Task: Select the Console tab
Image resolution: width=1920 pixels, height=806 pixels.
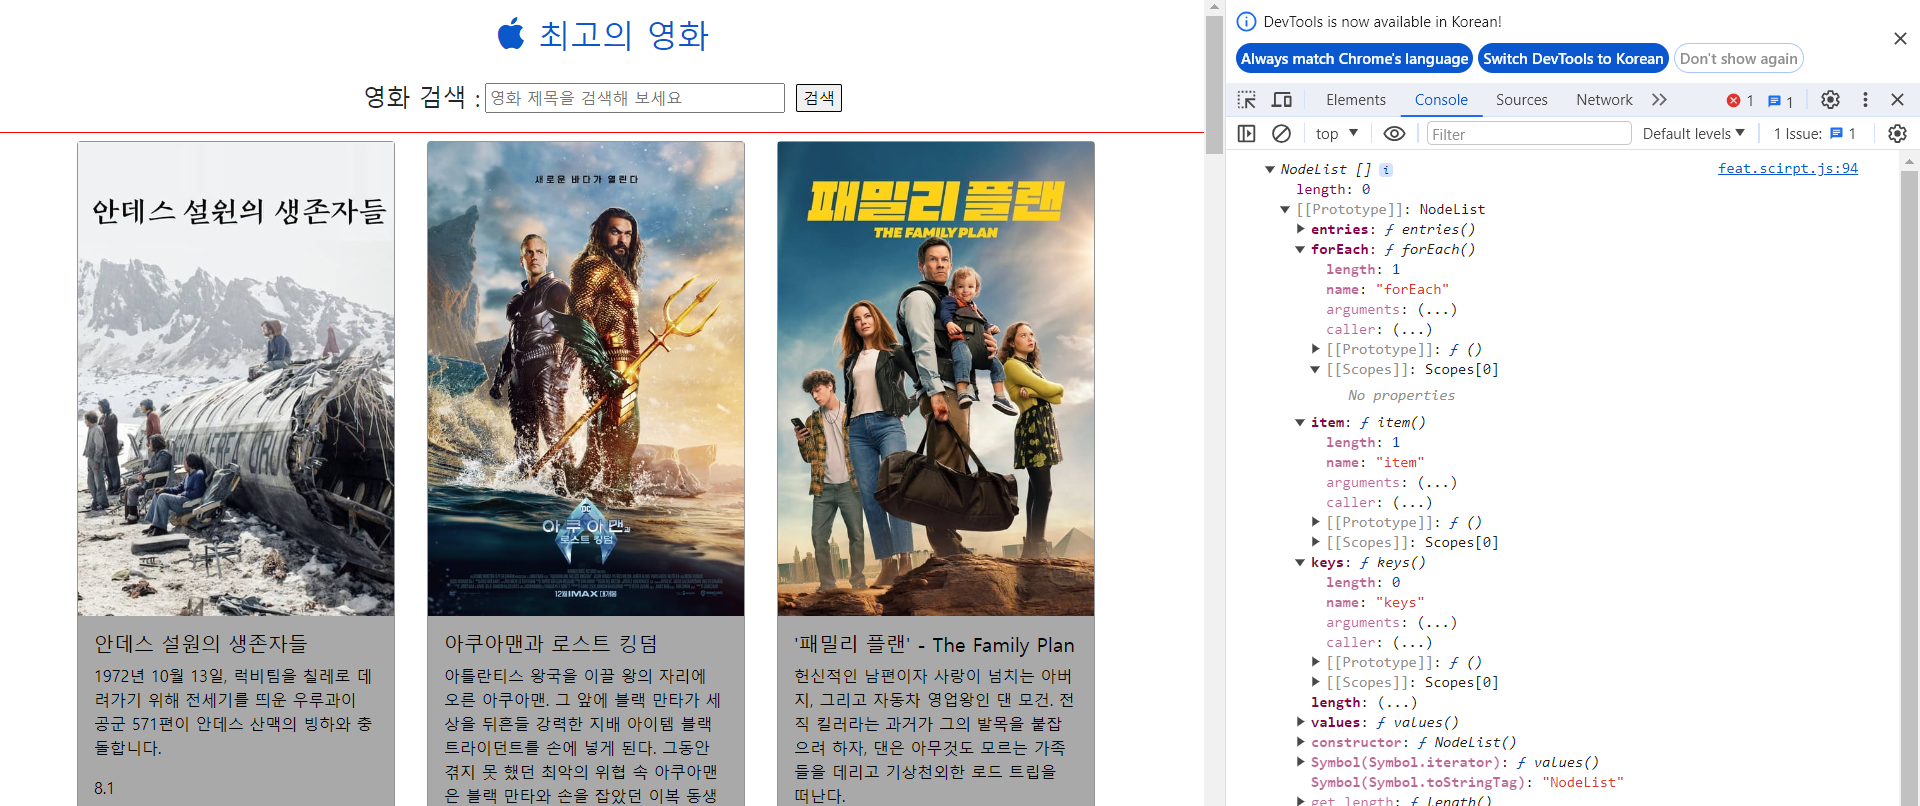Action: click(1441, 99)
